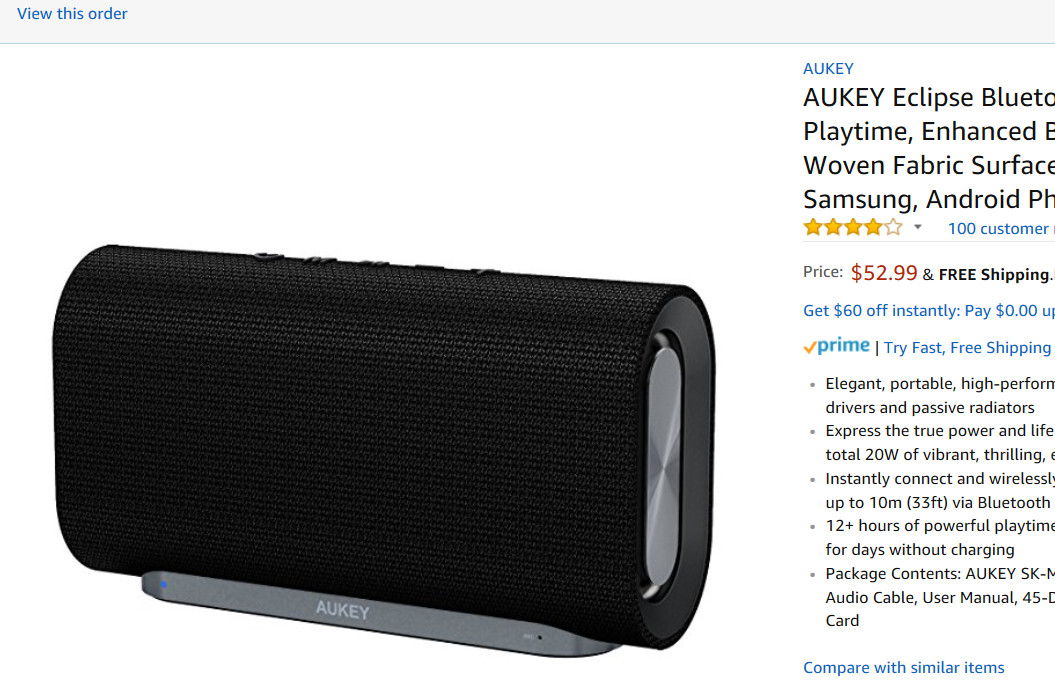Open Compare with similar items

[x=903, y=667]
